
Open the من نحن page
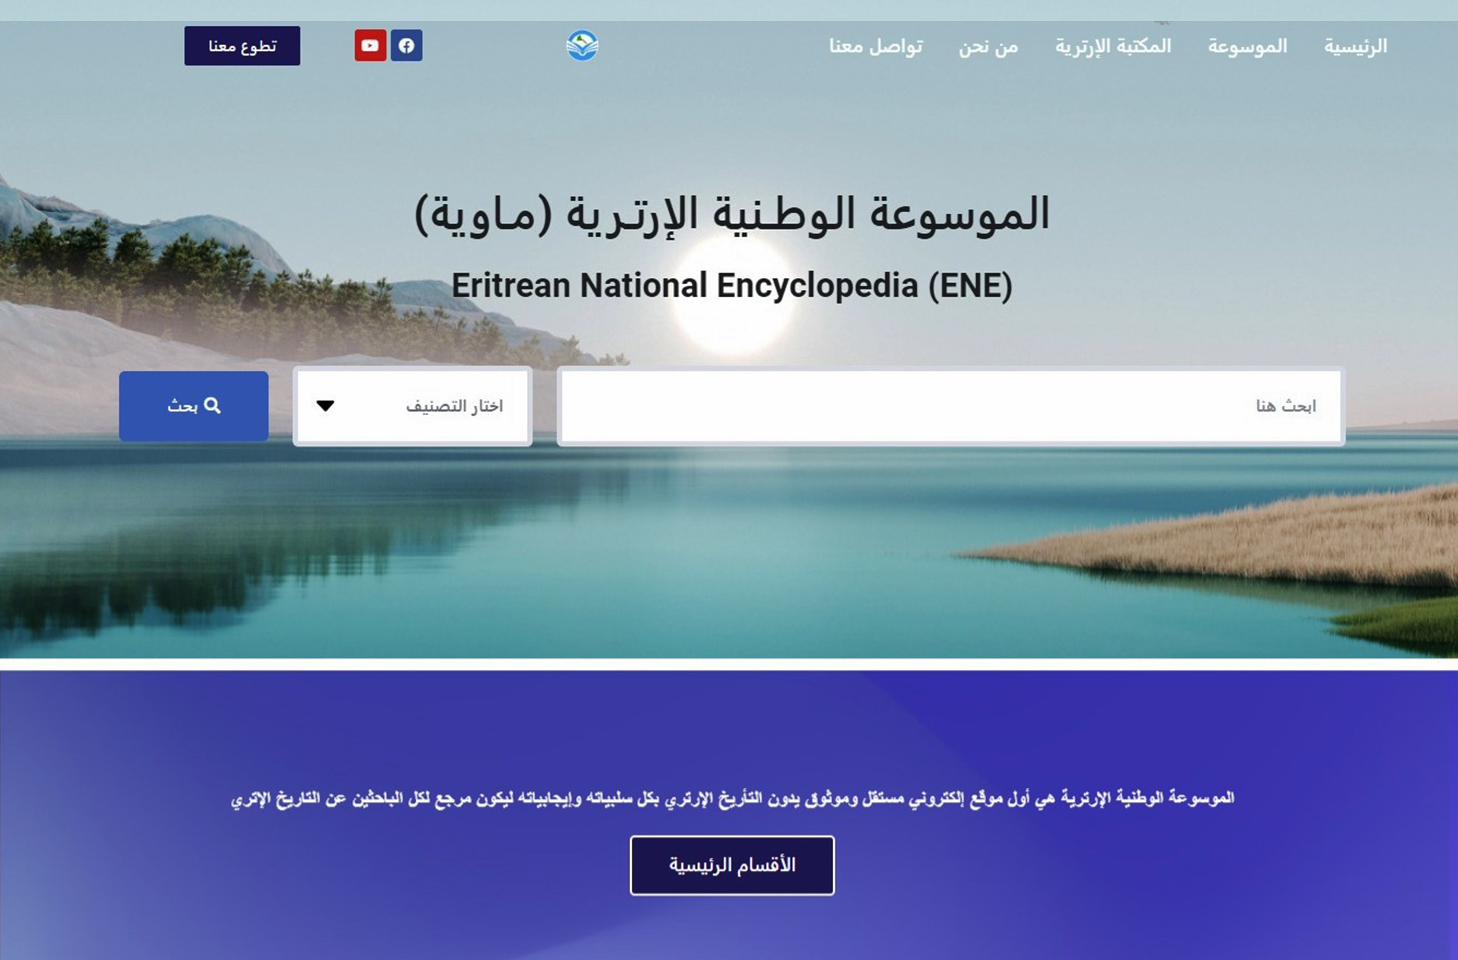(988, 46)
